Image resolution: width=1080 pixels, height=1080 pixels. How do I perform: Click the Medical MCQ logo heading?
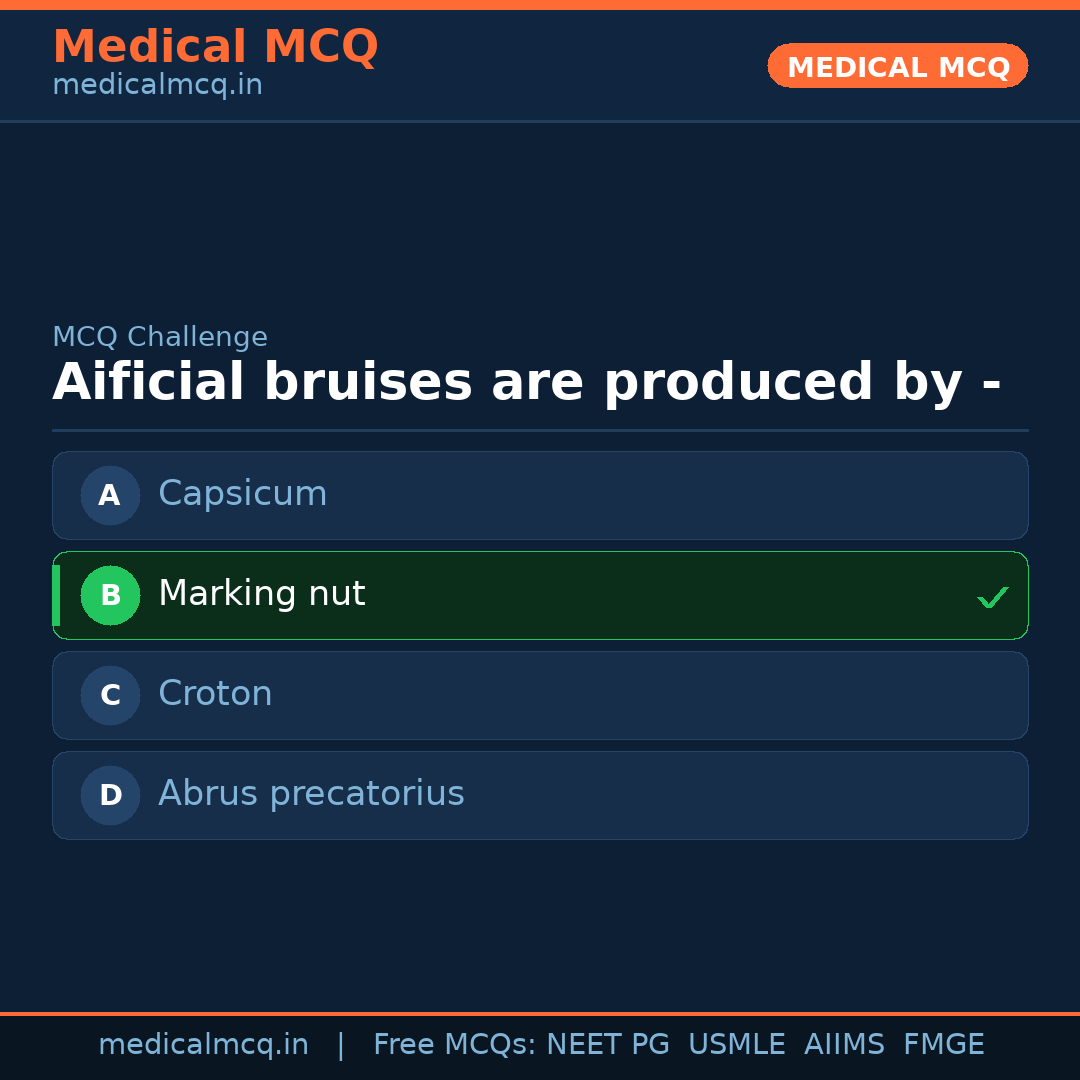tap(215, 46)
